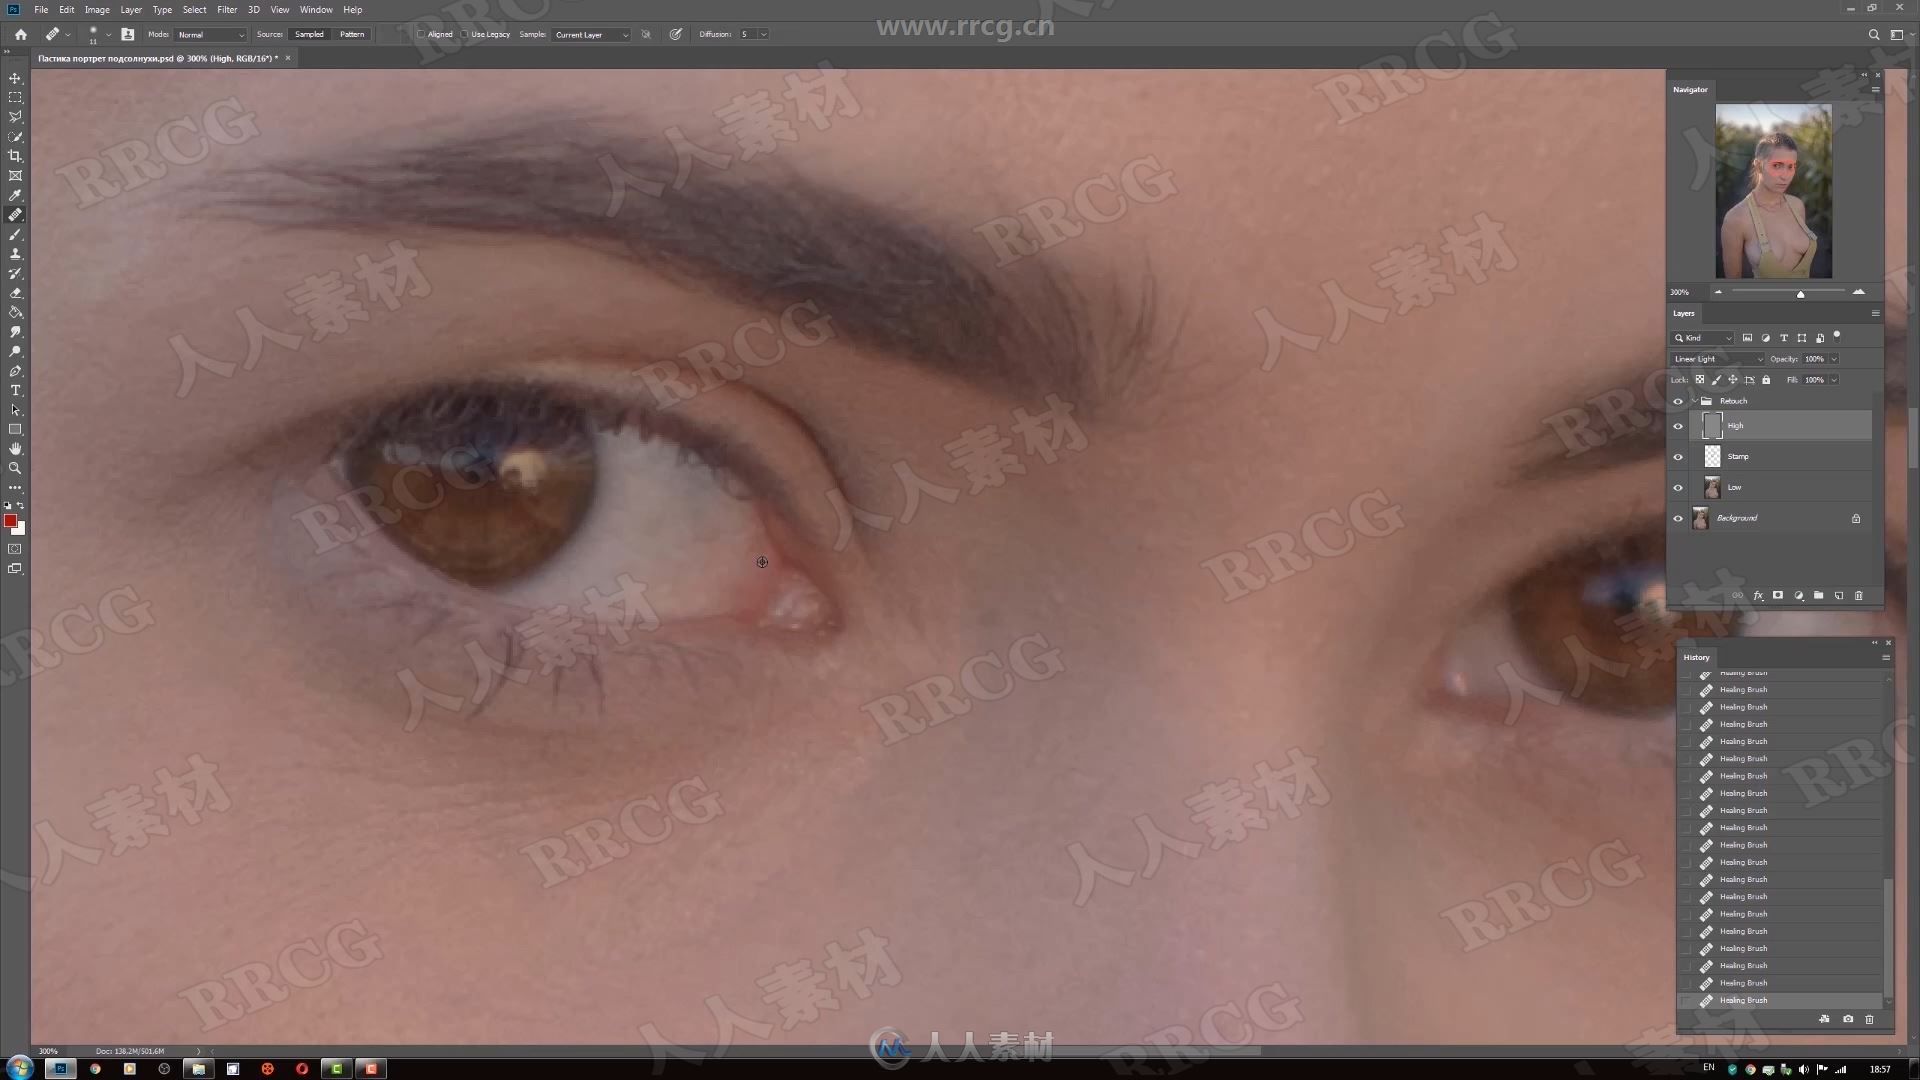The image size is (1920, 1080).
Task: Select the Move tool
Action: [x=15, y=78]
